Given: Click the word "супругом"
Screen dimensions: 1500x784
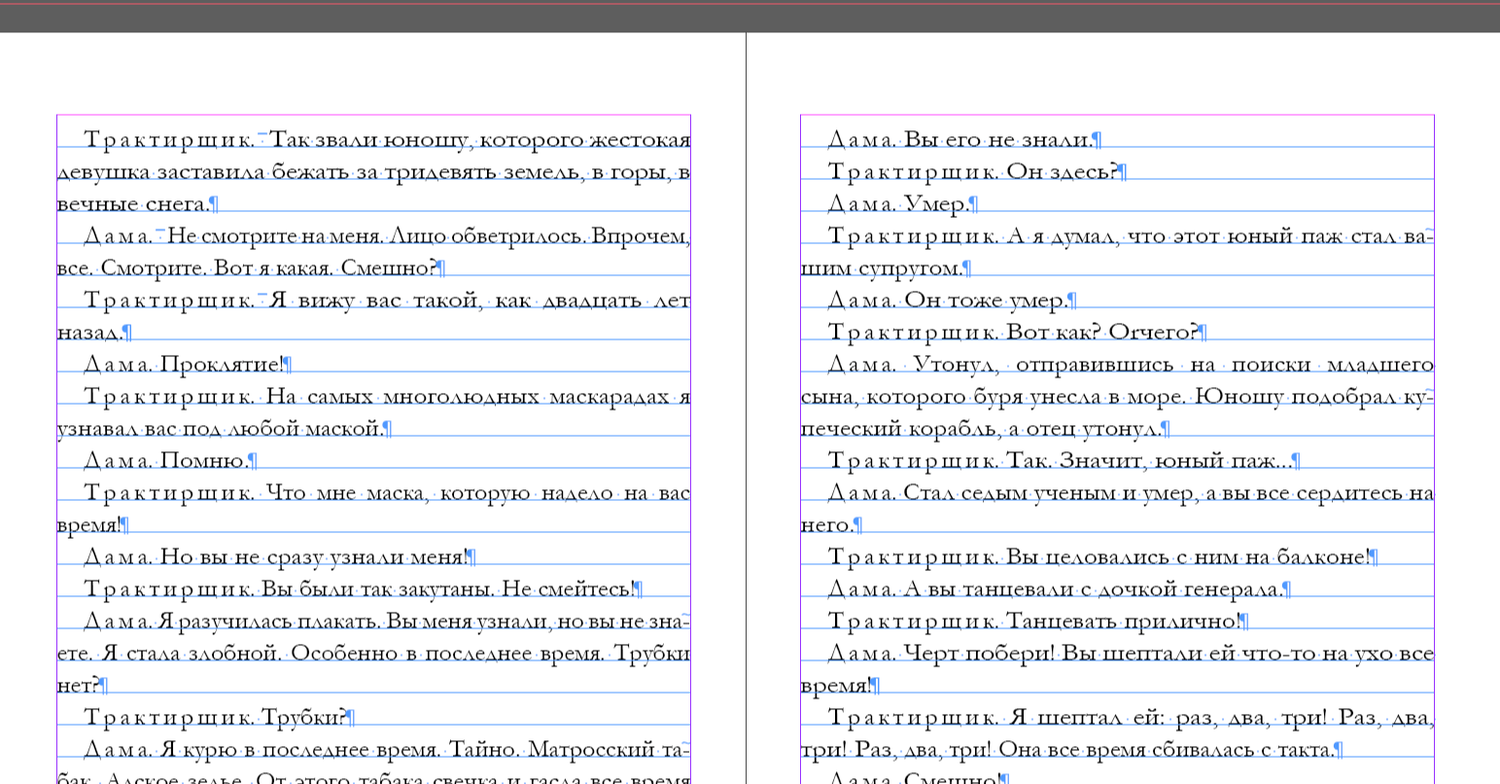Looking at the screenshot, I should coord(910,268).
